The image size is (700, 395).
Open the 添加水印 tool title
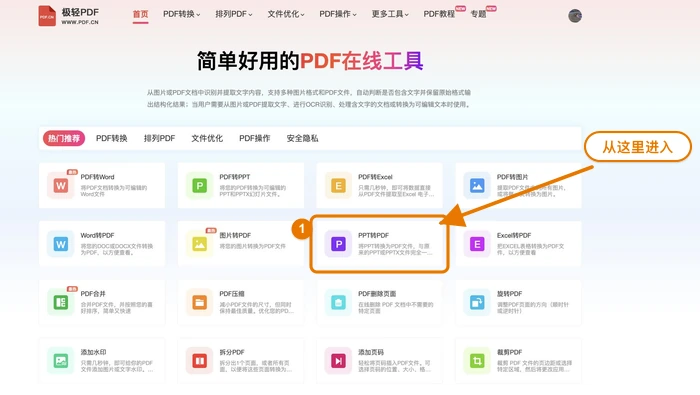(93, 352)
